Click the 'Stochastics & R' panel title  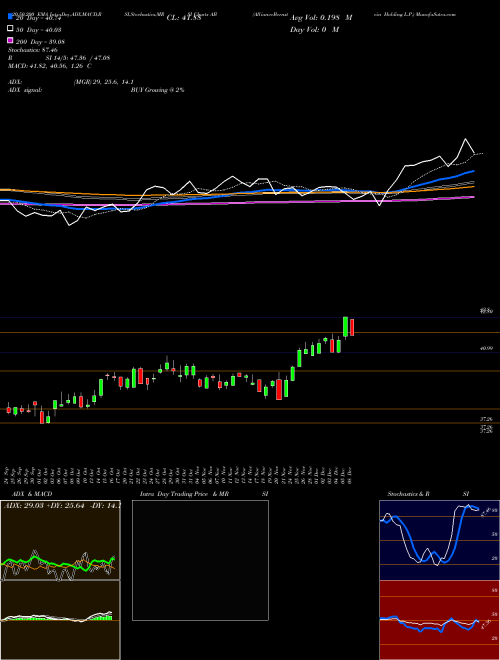click(x=409, y=494)
